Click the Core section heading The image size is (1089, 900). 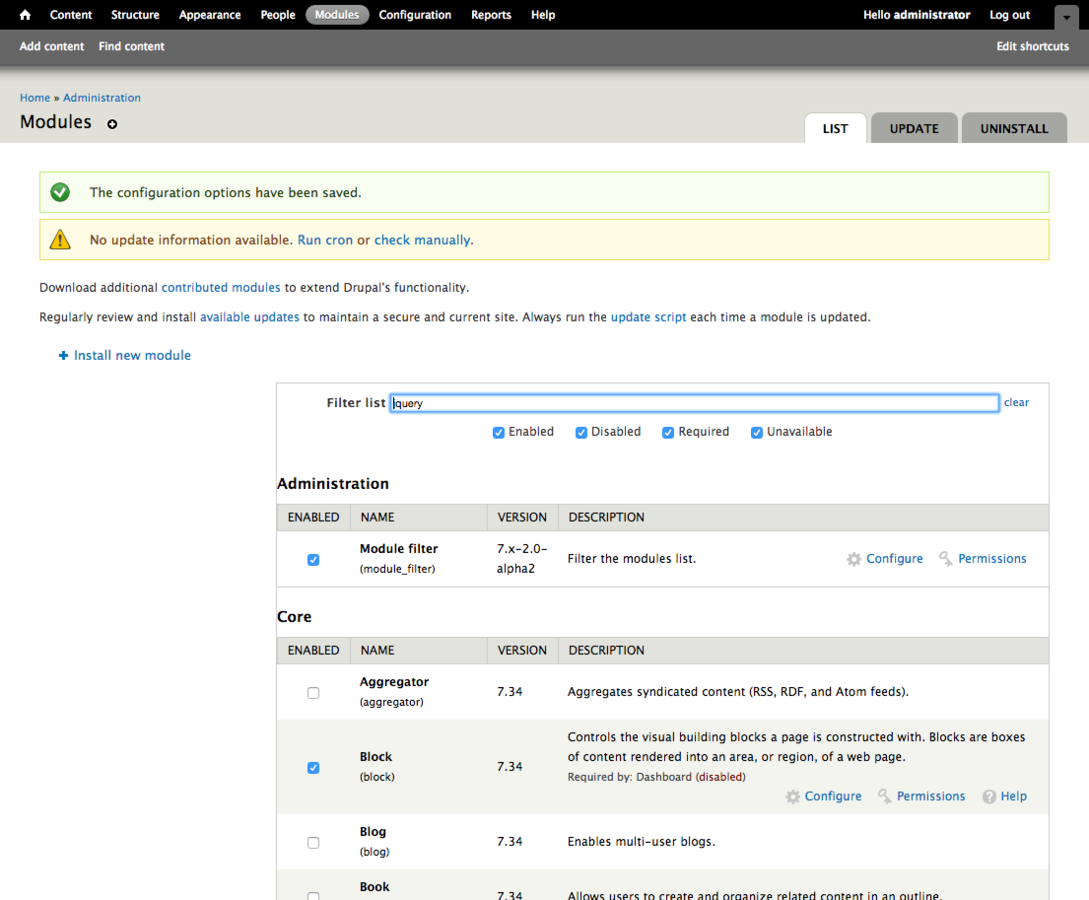click(294, 617)
